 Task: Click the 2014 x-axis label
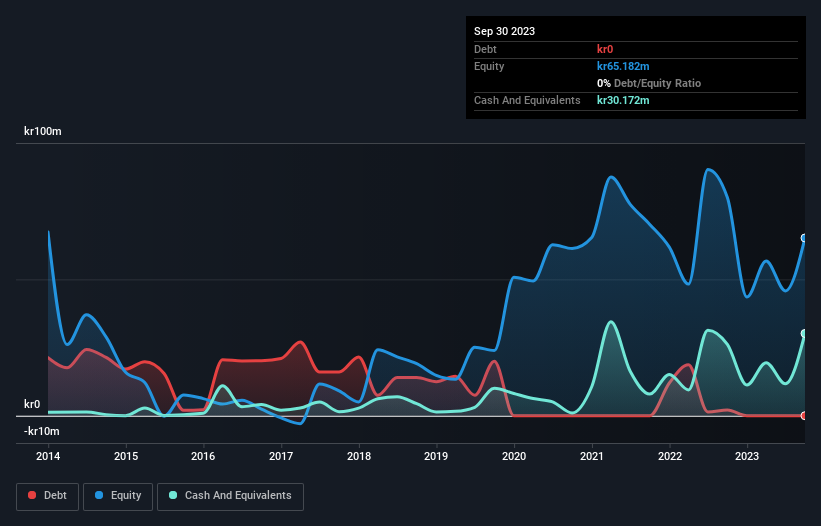point(48,456)
